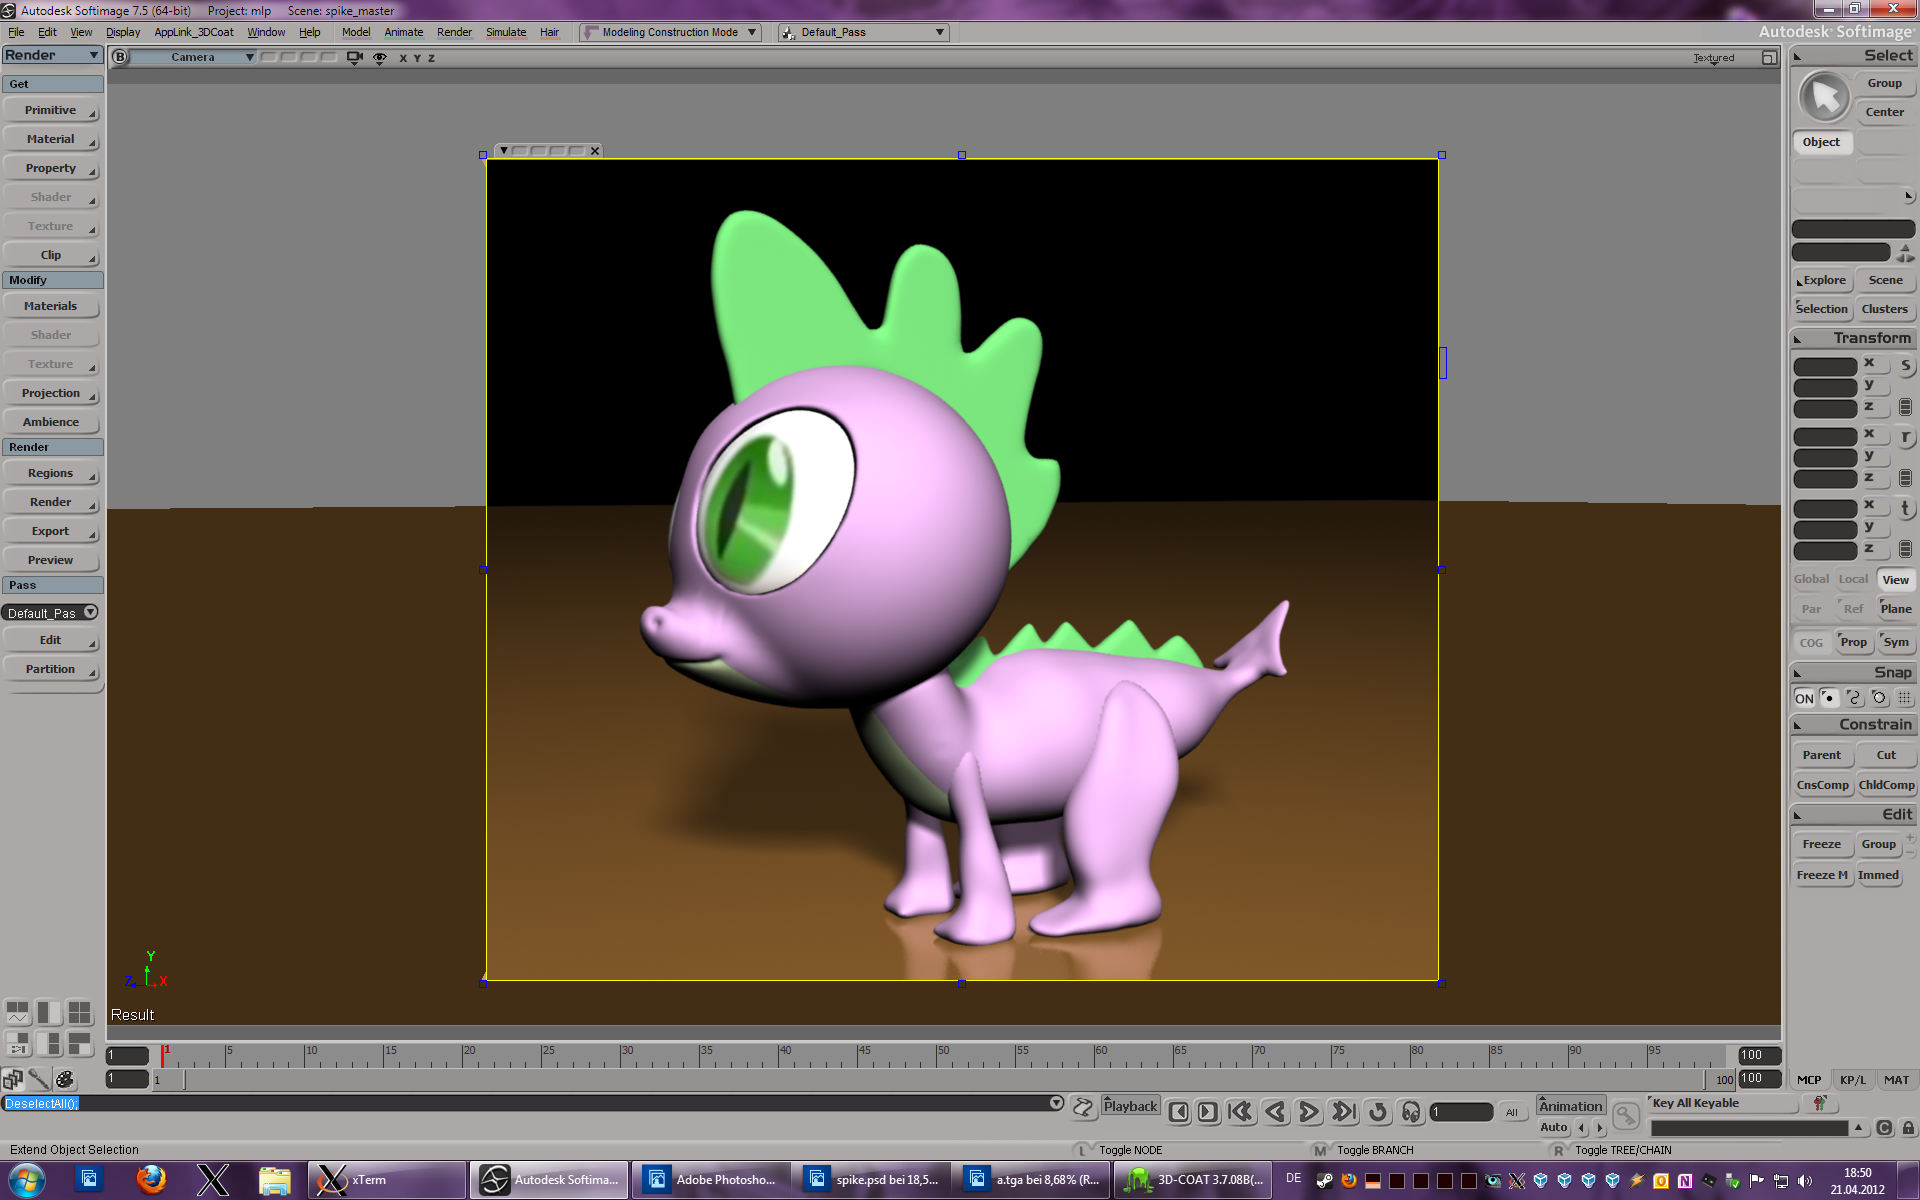Screen dimensions: 1920x1200
Task: Toggle viewport eye visibility icon
Action: [x=380, y=57]
